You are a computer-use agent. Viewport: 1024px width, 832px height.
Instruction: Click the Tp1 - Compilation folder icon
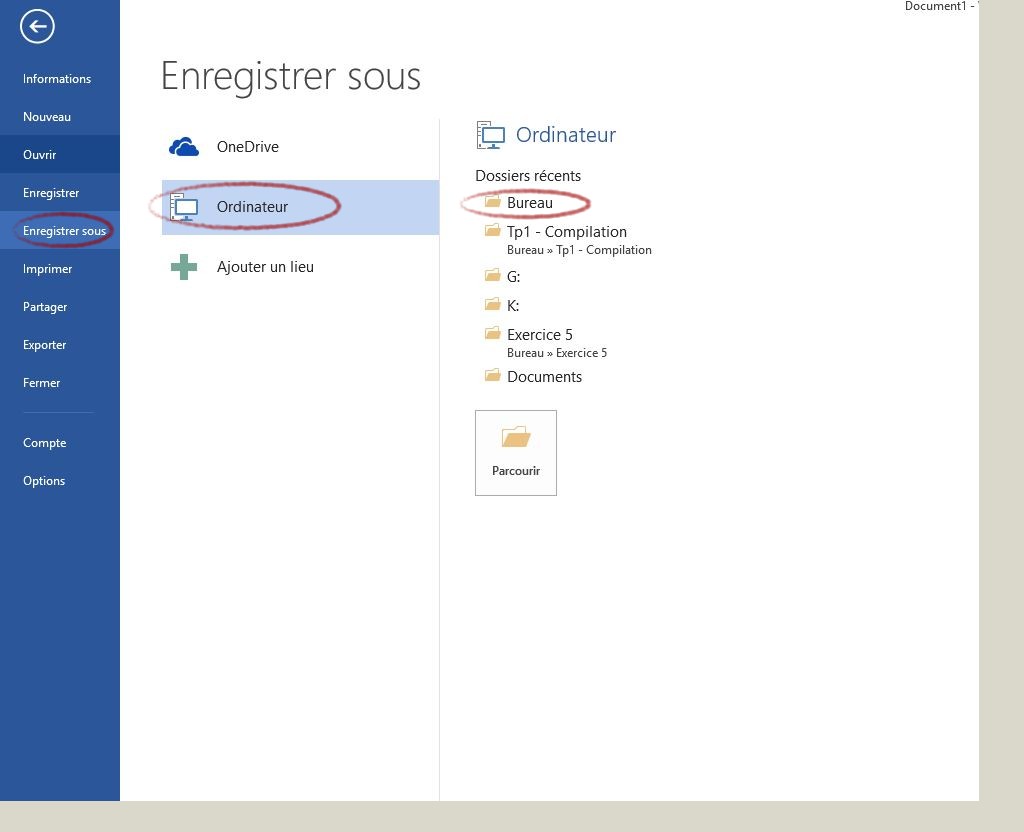click(x=492, y=230)
